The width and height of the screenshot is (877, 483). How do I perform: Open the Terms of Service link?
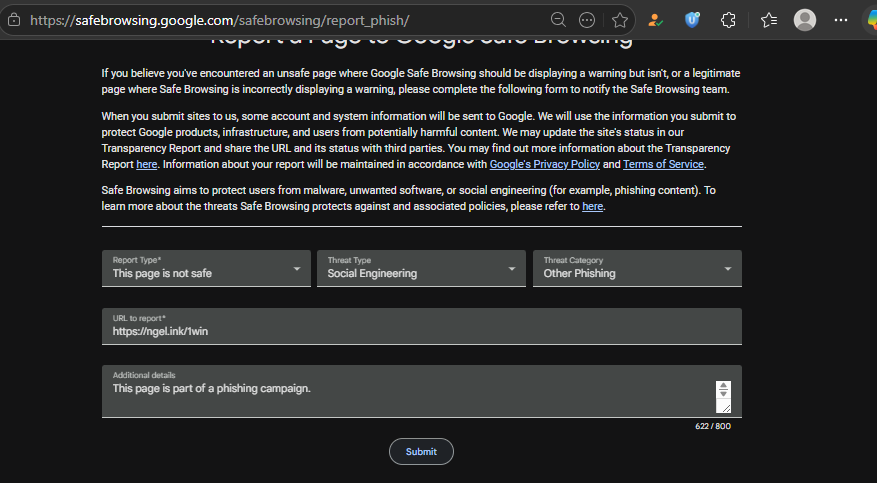click(x=663, y=164)
